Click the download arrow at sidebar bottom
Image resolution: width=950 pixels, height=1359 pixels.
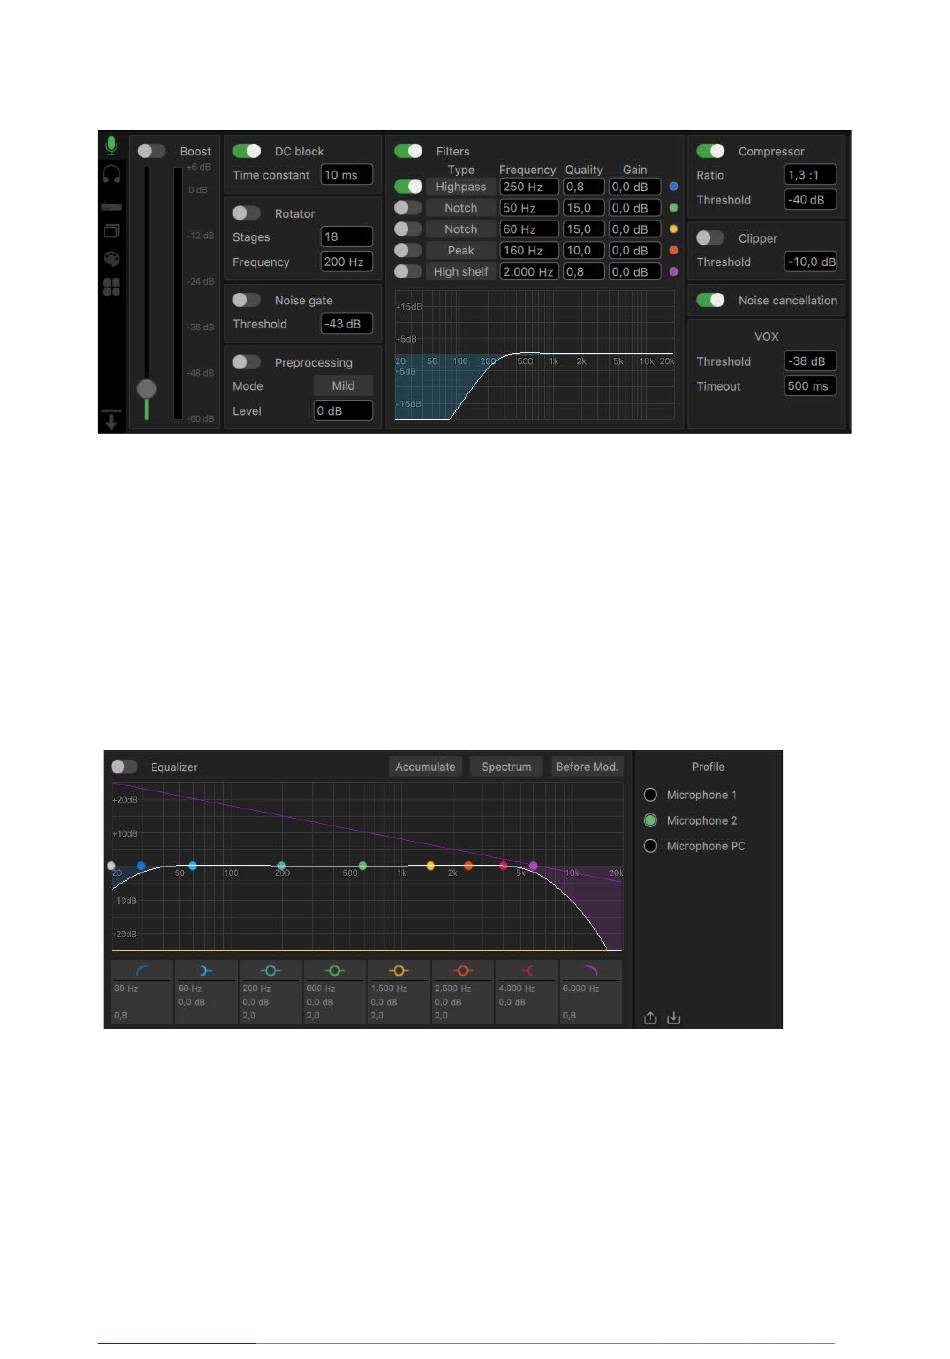coord(111,420)
